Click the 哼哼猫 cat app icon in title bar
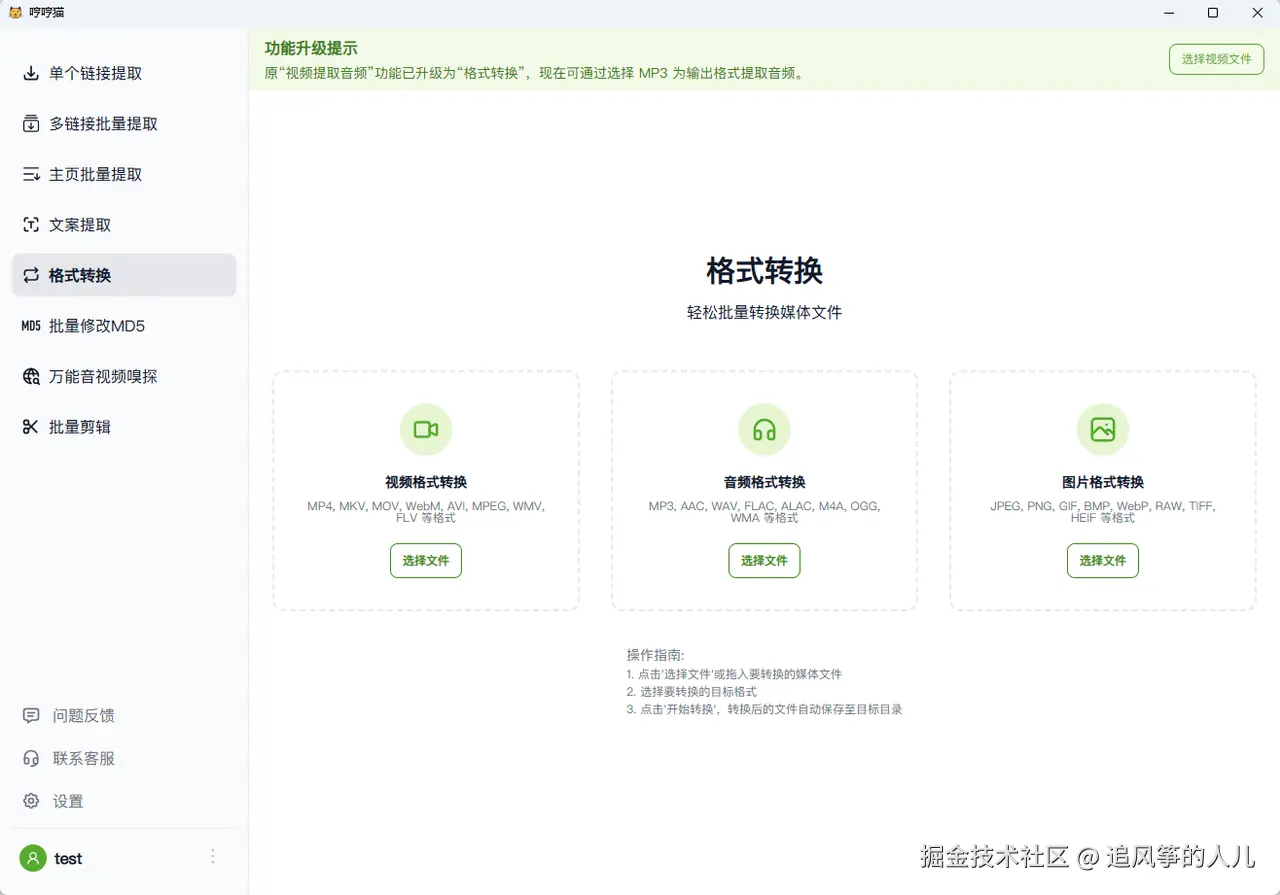 (x=15, y=12)
